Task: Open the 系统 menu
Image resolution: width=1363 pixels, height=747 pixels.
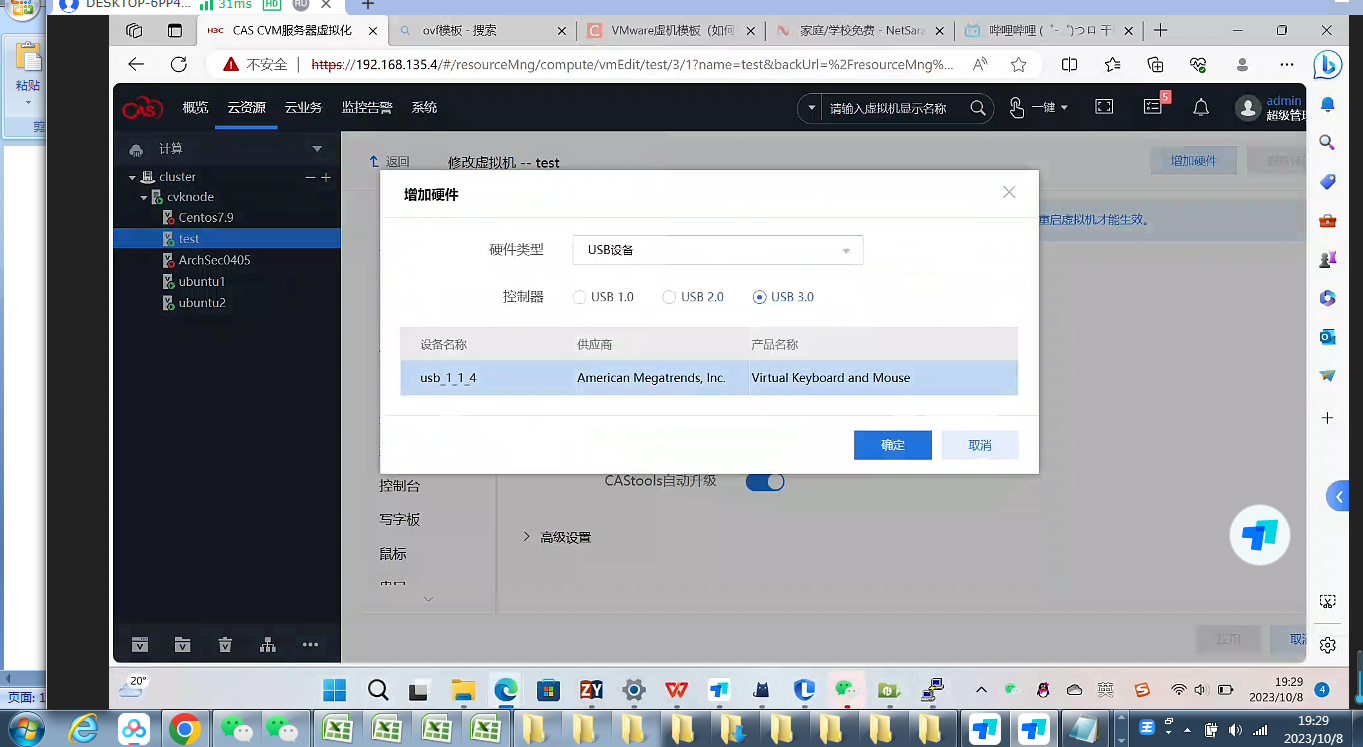Action: [424, 108]
